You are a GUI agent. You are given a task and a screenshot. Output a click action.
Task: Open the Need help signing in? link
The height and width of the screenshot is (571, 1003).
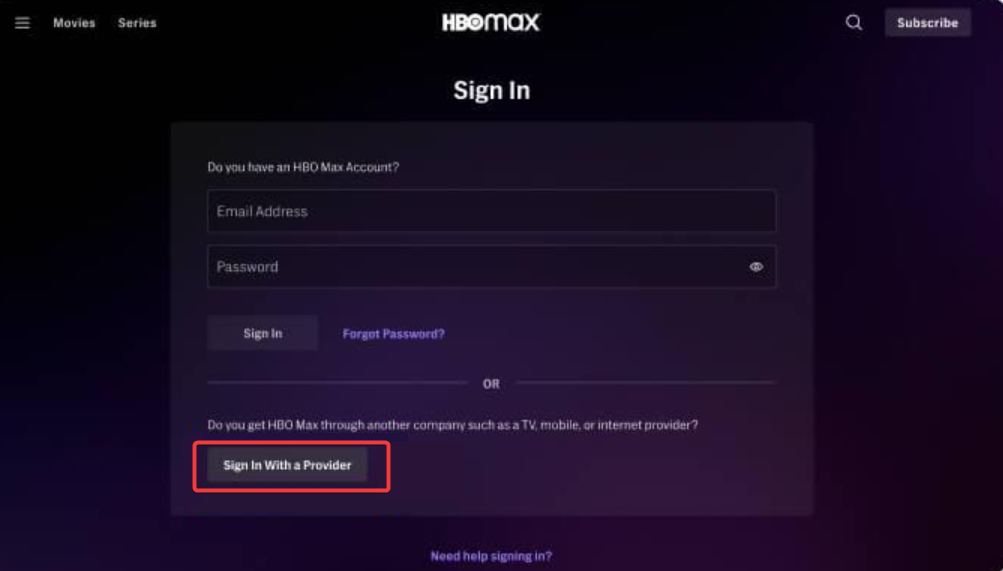coord(491,556)
